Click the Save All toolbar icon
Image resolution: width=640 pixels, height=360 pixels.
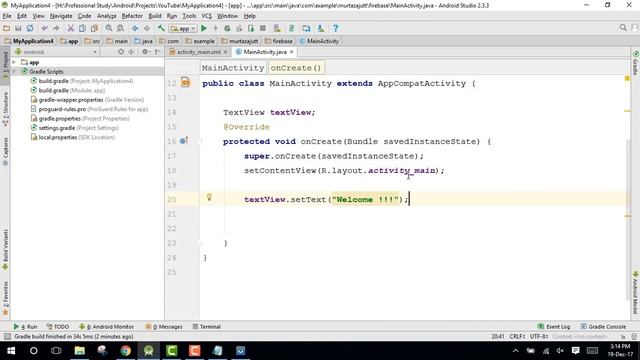[18, 28]
